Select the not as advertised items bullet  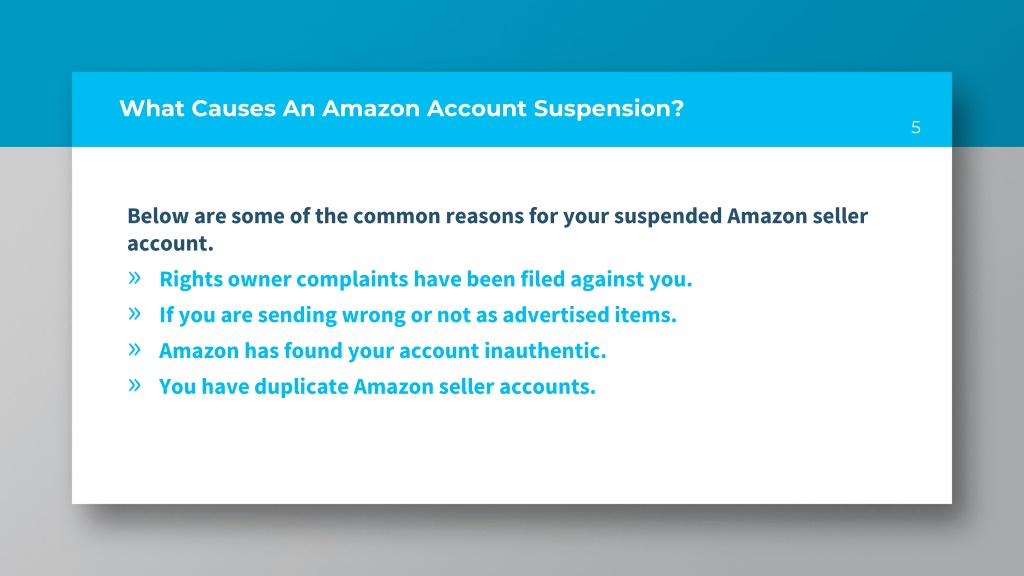point(417,315)
